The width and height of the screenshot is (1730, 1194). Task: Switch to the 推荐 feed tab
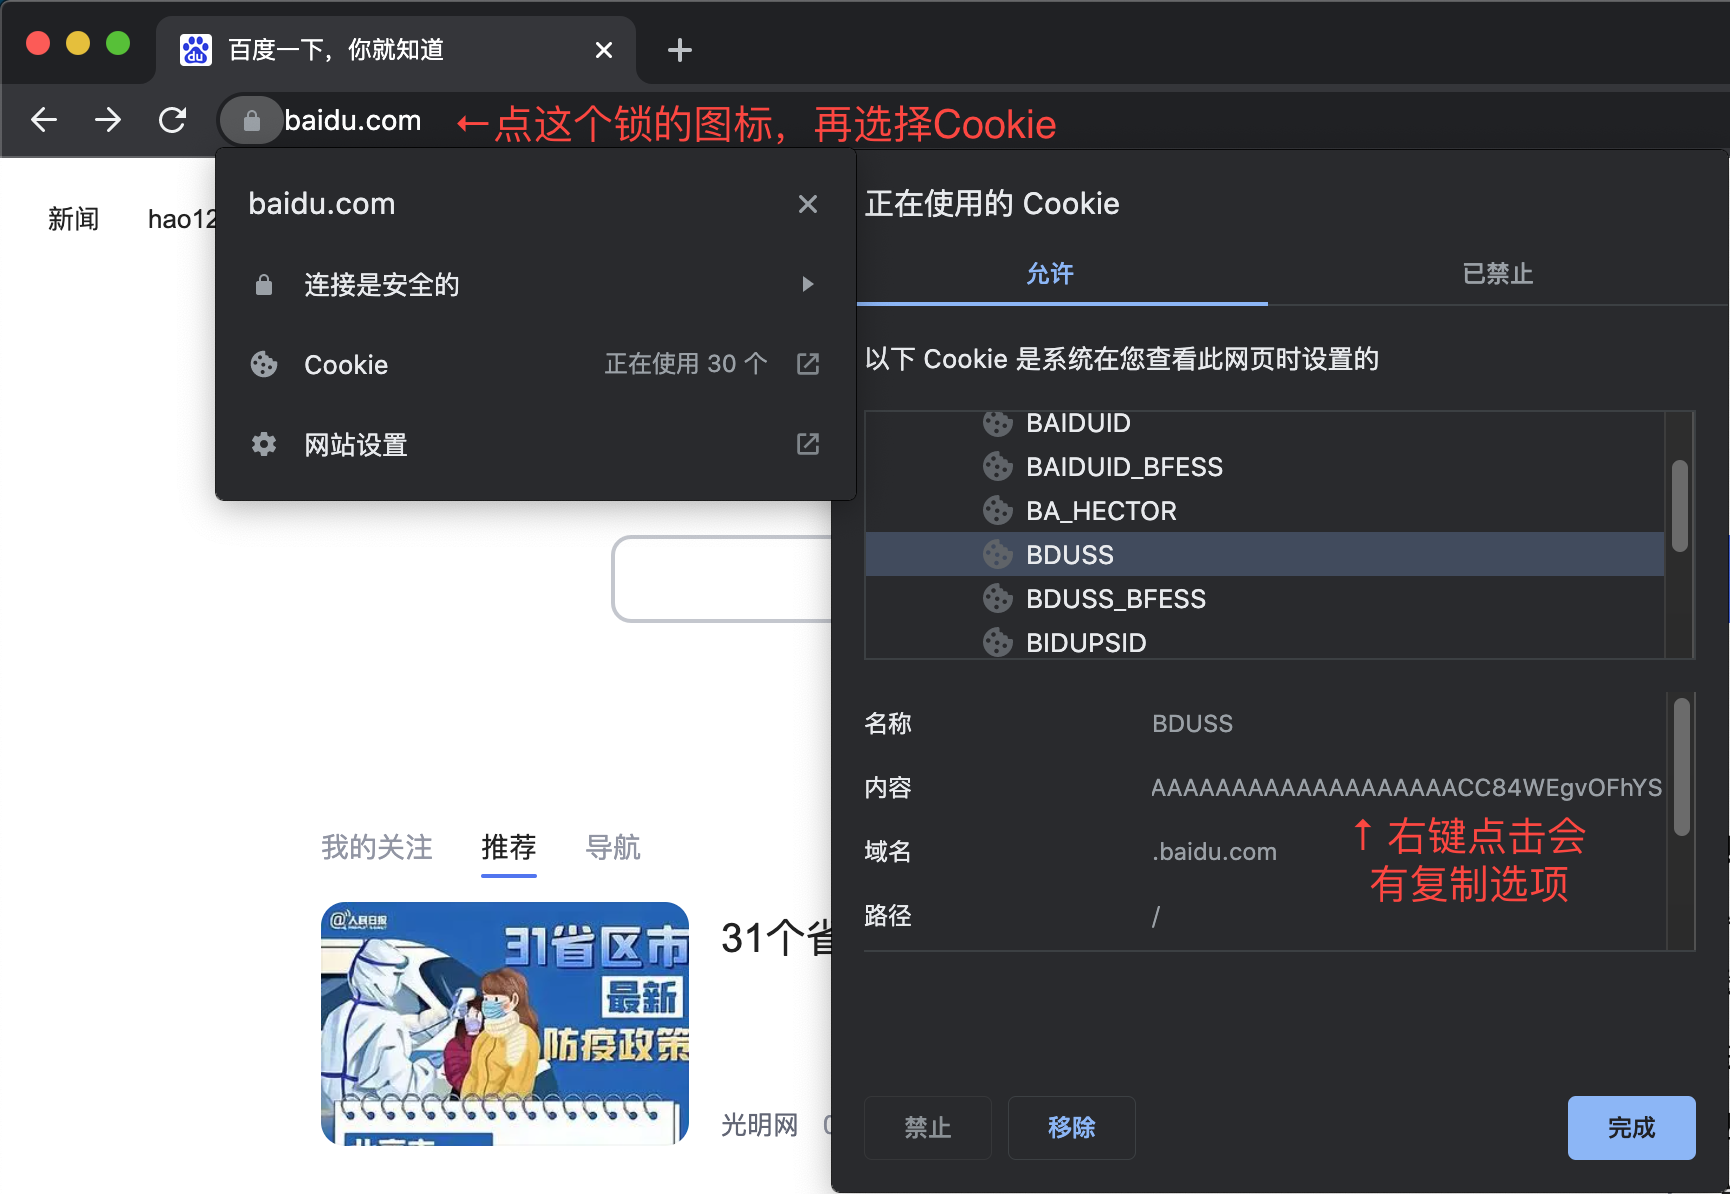tap(509, 848)
